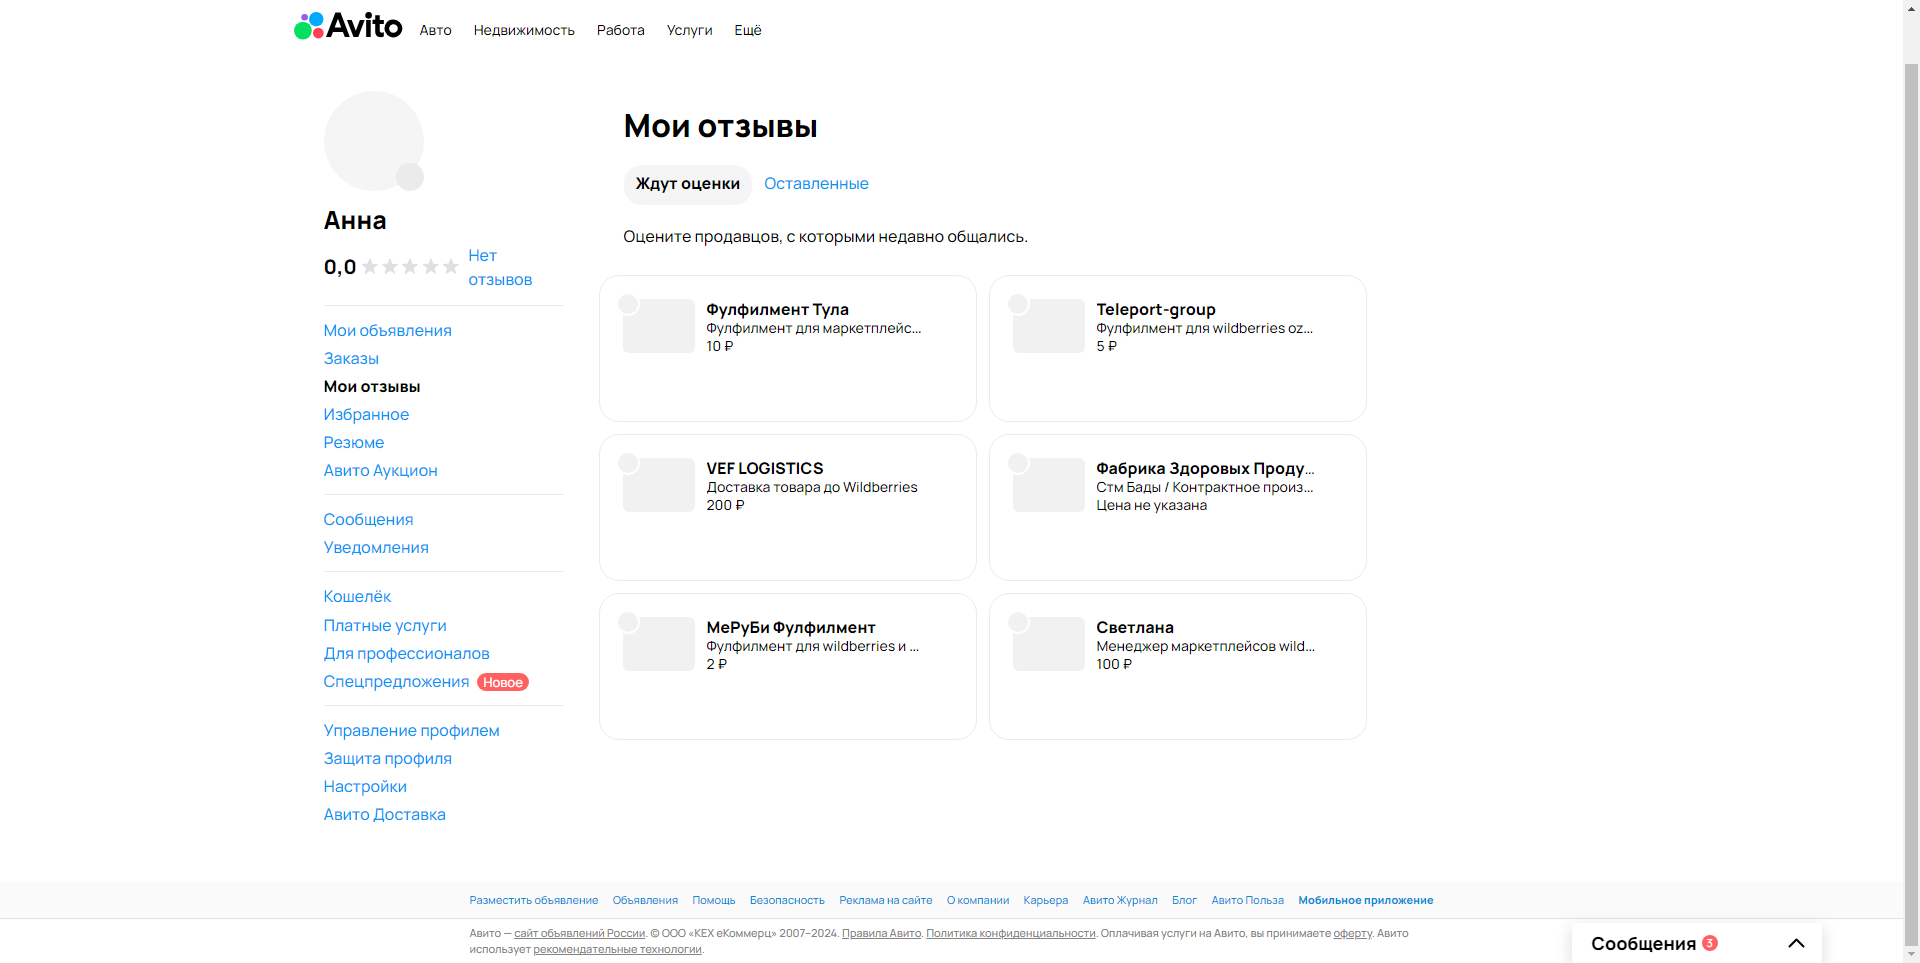This screenshot has height=963, width=1920.
Task: Open the МеРуБи Фулфилмент seller card
Action: pos(788,666)
